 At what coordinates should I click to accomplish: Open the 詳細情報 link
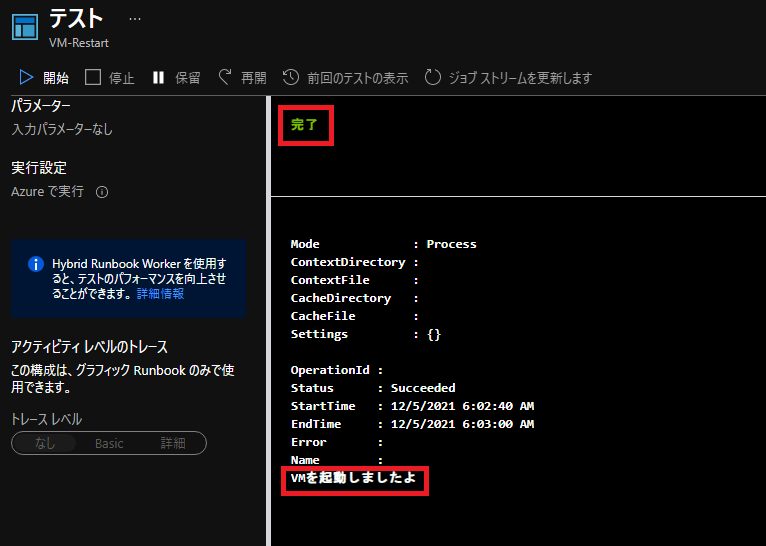[x=160, y=294]
